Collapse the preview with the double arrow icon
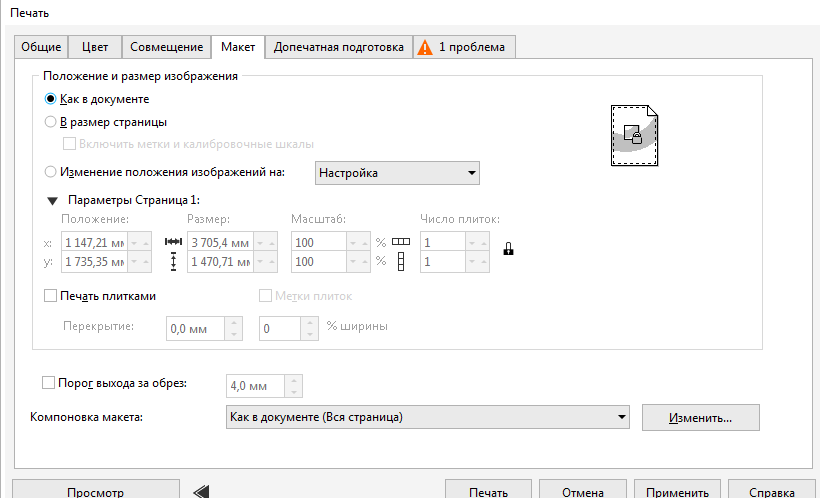The height and width of the screenshot is (498, 820). [201, 492]
